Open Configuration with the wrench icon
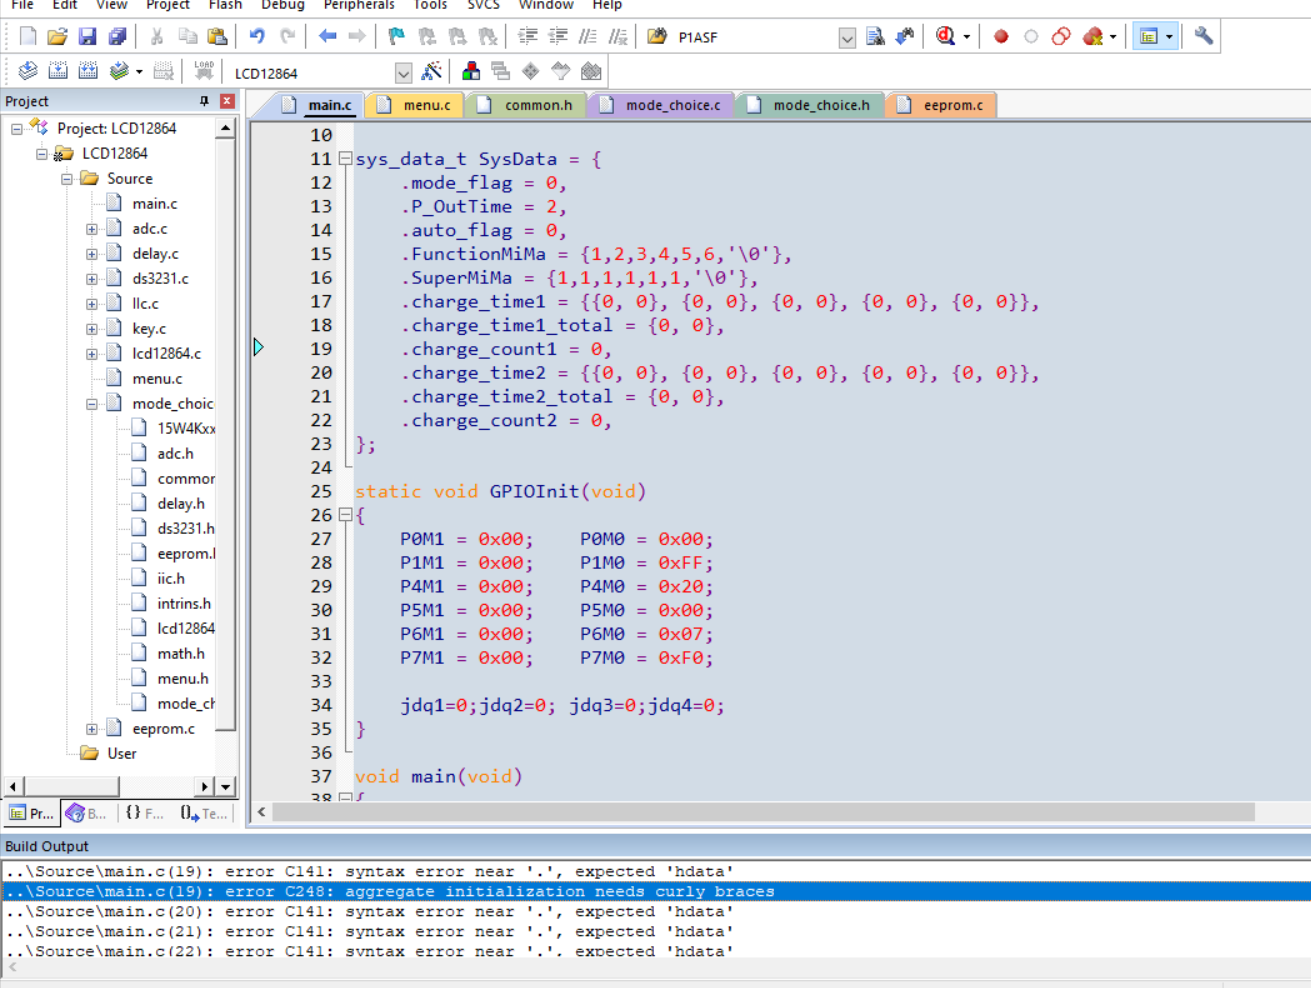Image resolution: width=1311 pixels, height=988 pixels. (1204, 37)
